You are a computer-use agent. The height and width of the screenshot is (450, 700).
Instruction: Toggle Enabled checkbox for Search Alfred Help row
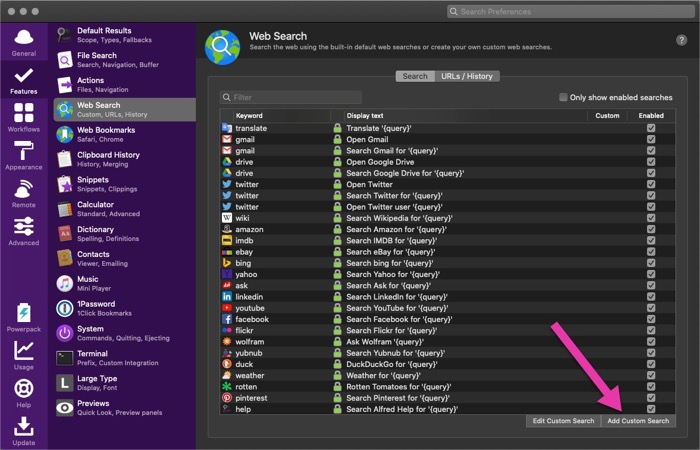pos(651,409)
